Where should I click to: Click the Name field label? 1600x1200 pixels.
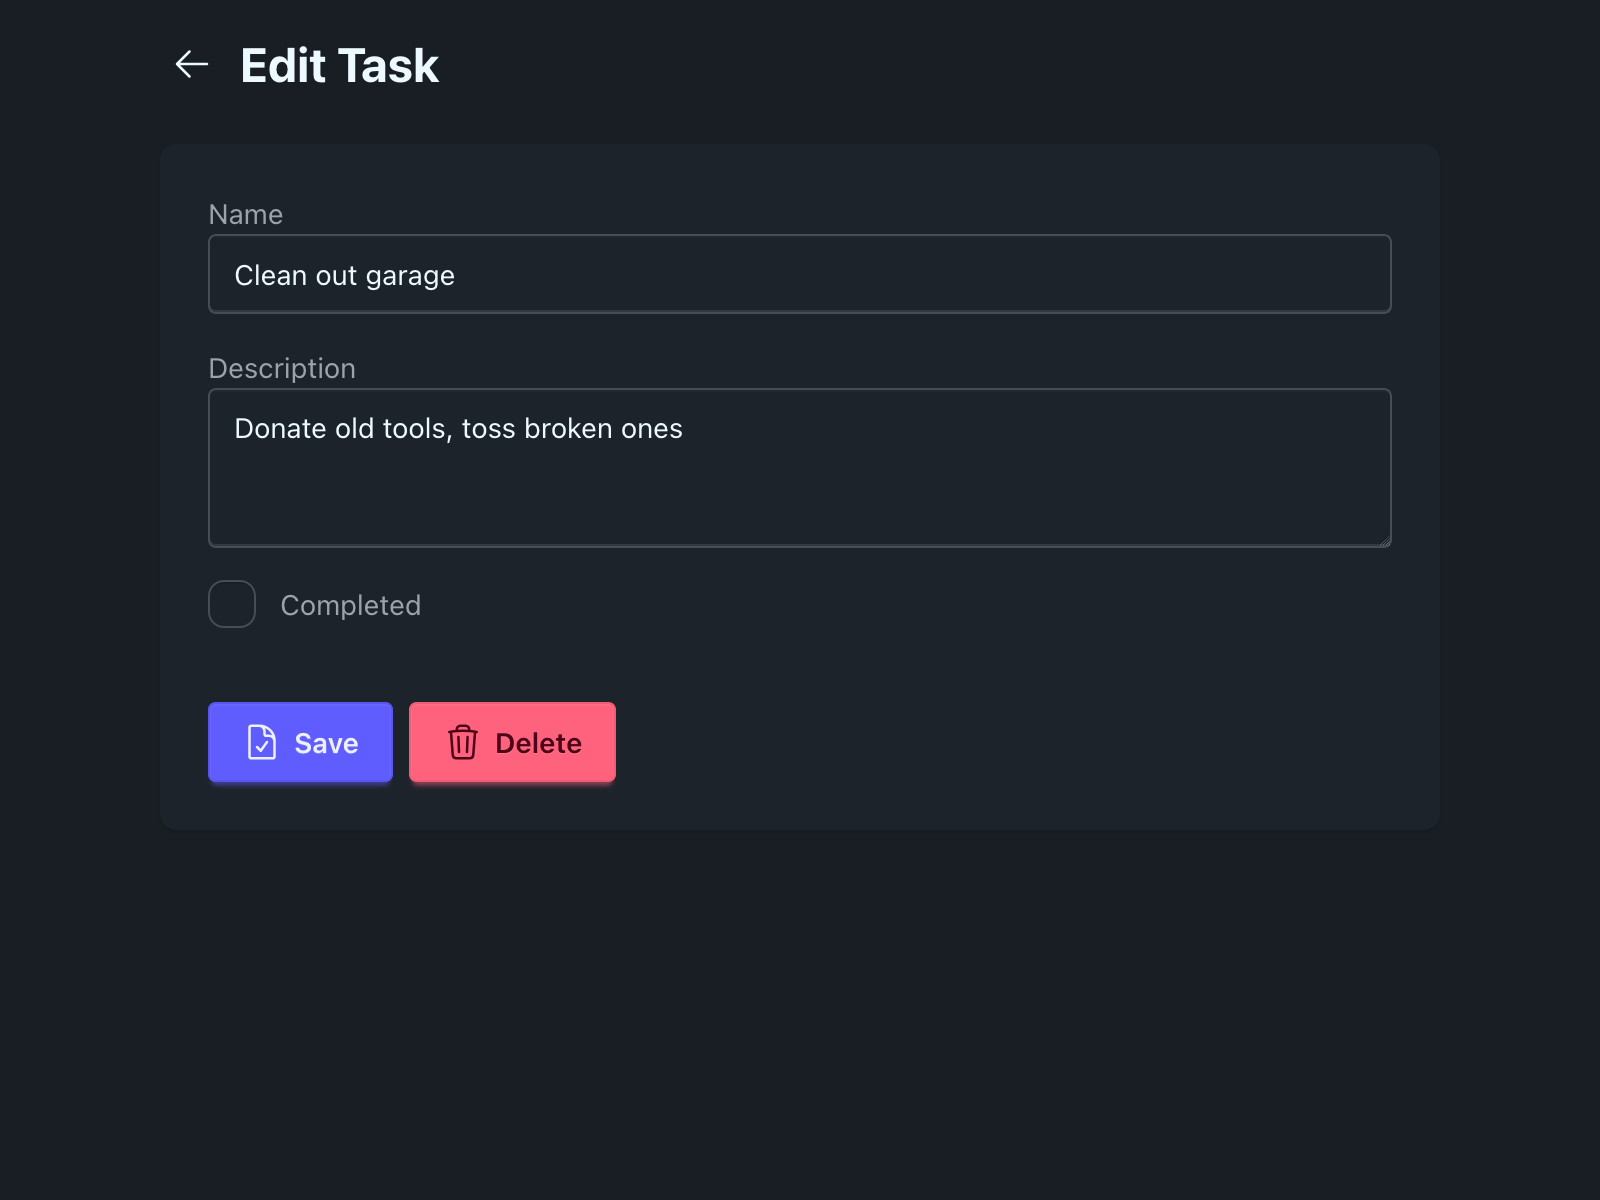[x=245, y=214]
